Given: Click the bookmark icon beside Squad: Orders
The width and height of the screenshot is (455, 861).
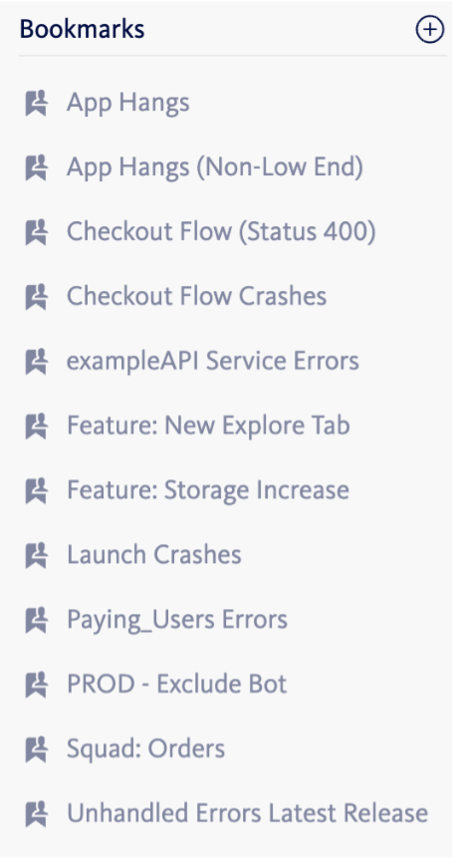Looking at the screenshot, I should click(x=36, y=750).
